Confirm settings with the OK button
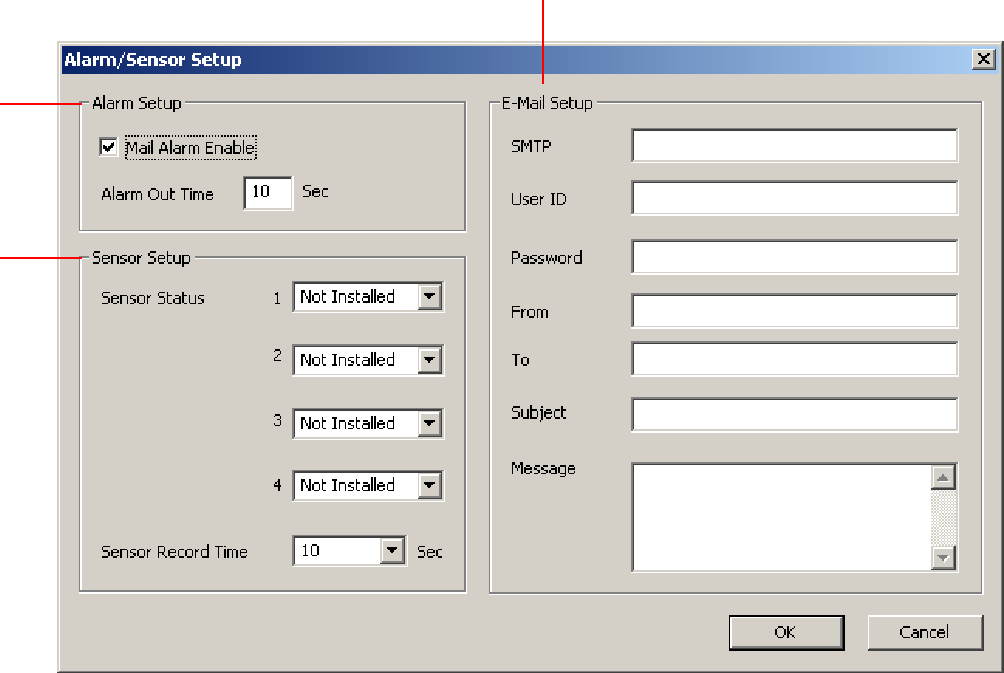 tap(786, 633)
